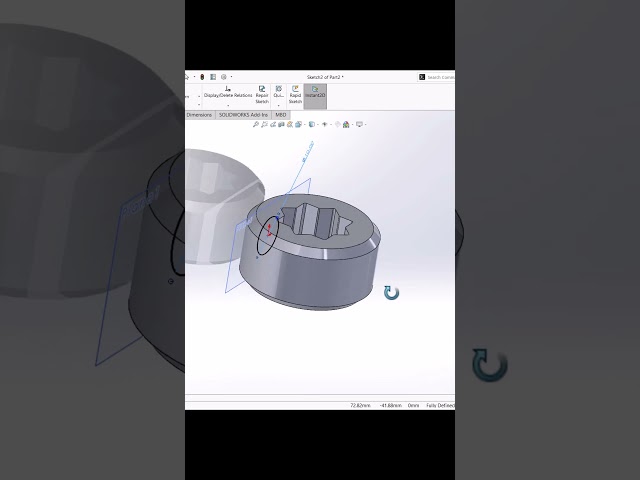640x480 pixels.
Task: Click the -41.88mm coordinate in status bar
Action: tap(391, 405)
